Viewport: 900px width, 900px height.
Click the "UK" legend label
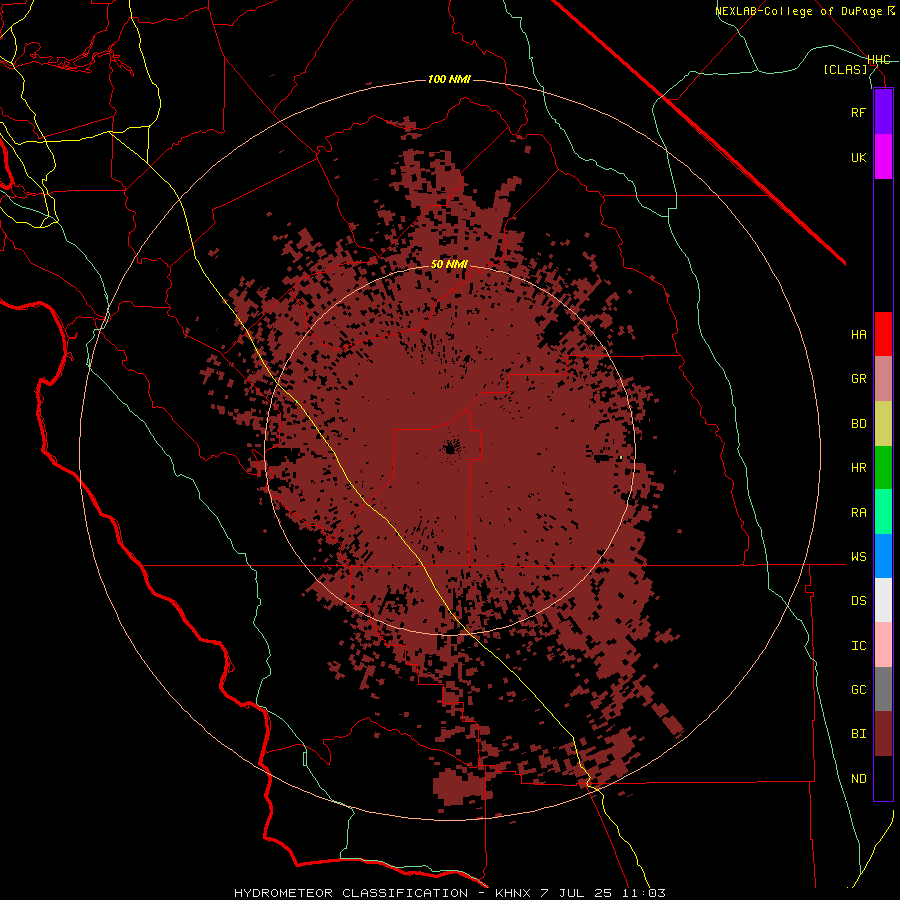pos(858,157)
